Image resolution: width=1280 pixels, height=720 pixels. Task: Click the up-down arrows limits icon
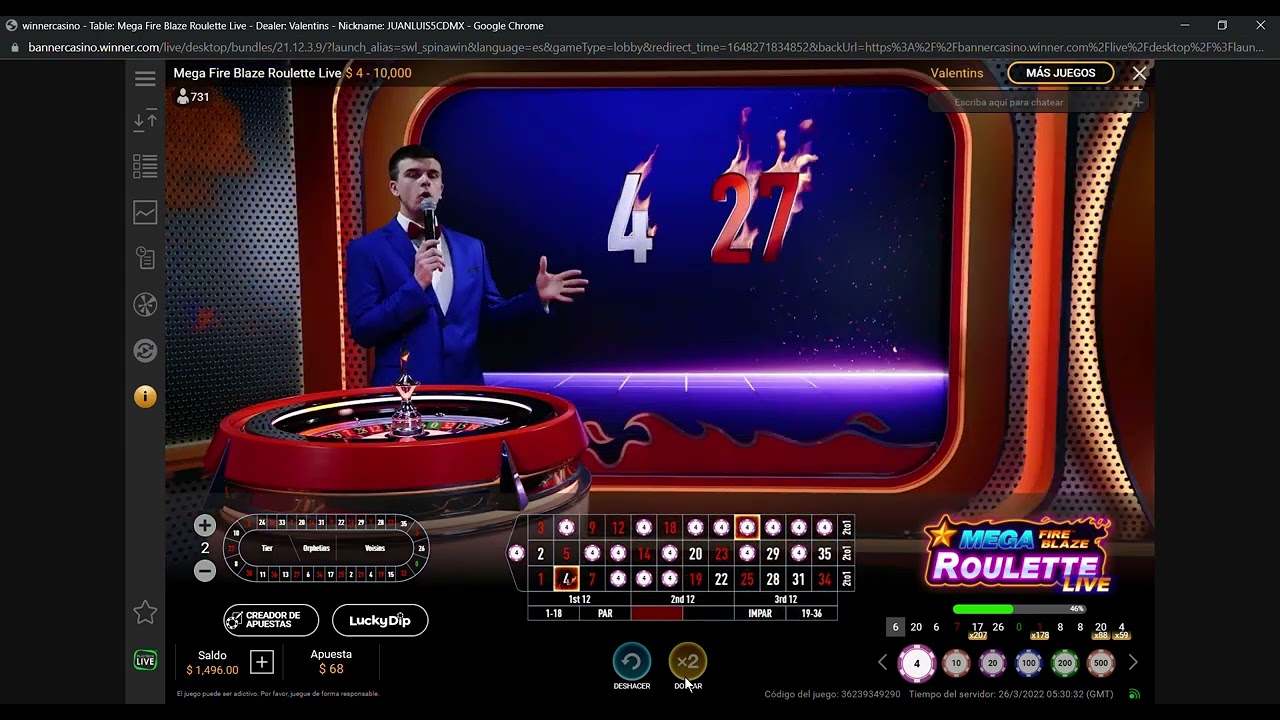click(x=145, y=120)
